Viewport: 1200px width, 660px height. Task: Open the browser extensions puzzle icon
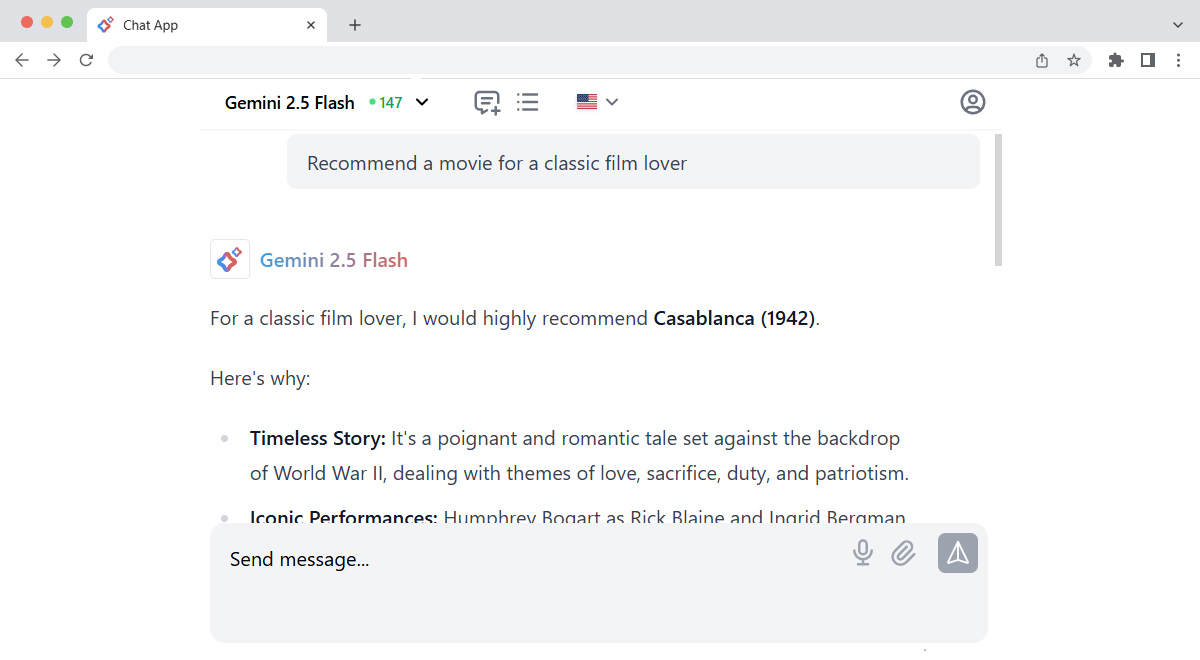tap(1115, 60)
